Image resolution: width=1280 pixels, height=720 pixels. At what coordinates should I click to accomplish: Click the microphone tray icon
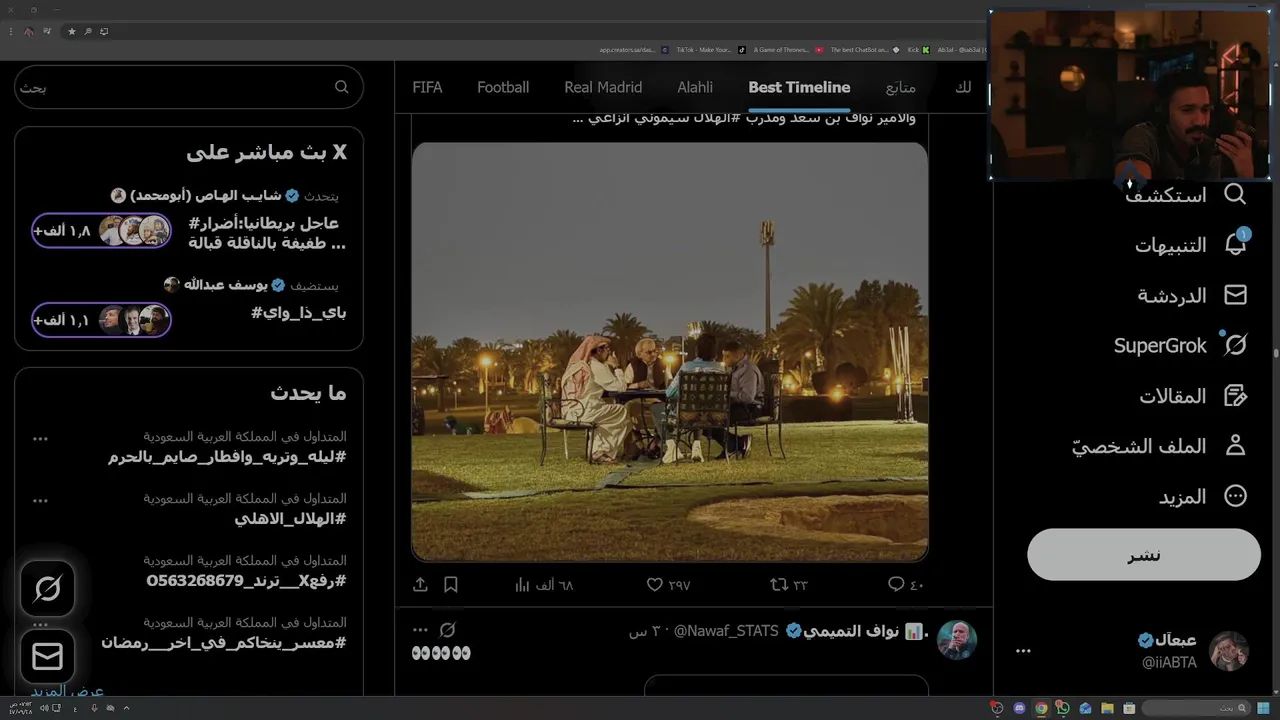[x=93, y=708]
